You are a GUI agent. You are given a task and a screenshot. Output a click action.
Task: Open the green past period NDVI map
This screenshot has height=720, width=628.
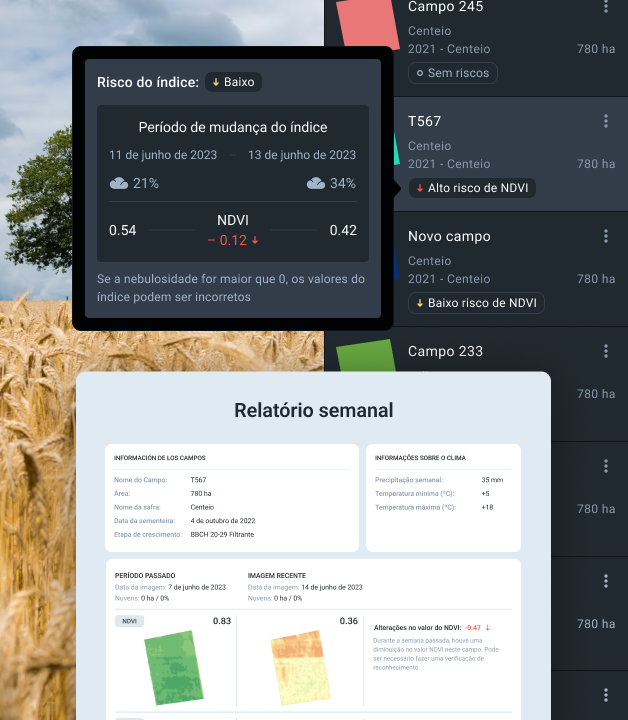click(x=173, y=665)
